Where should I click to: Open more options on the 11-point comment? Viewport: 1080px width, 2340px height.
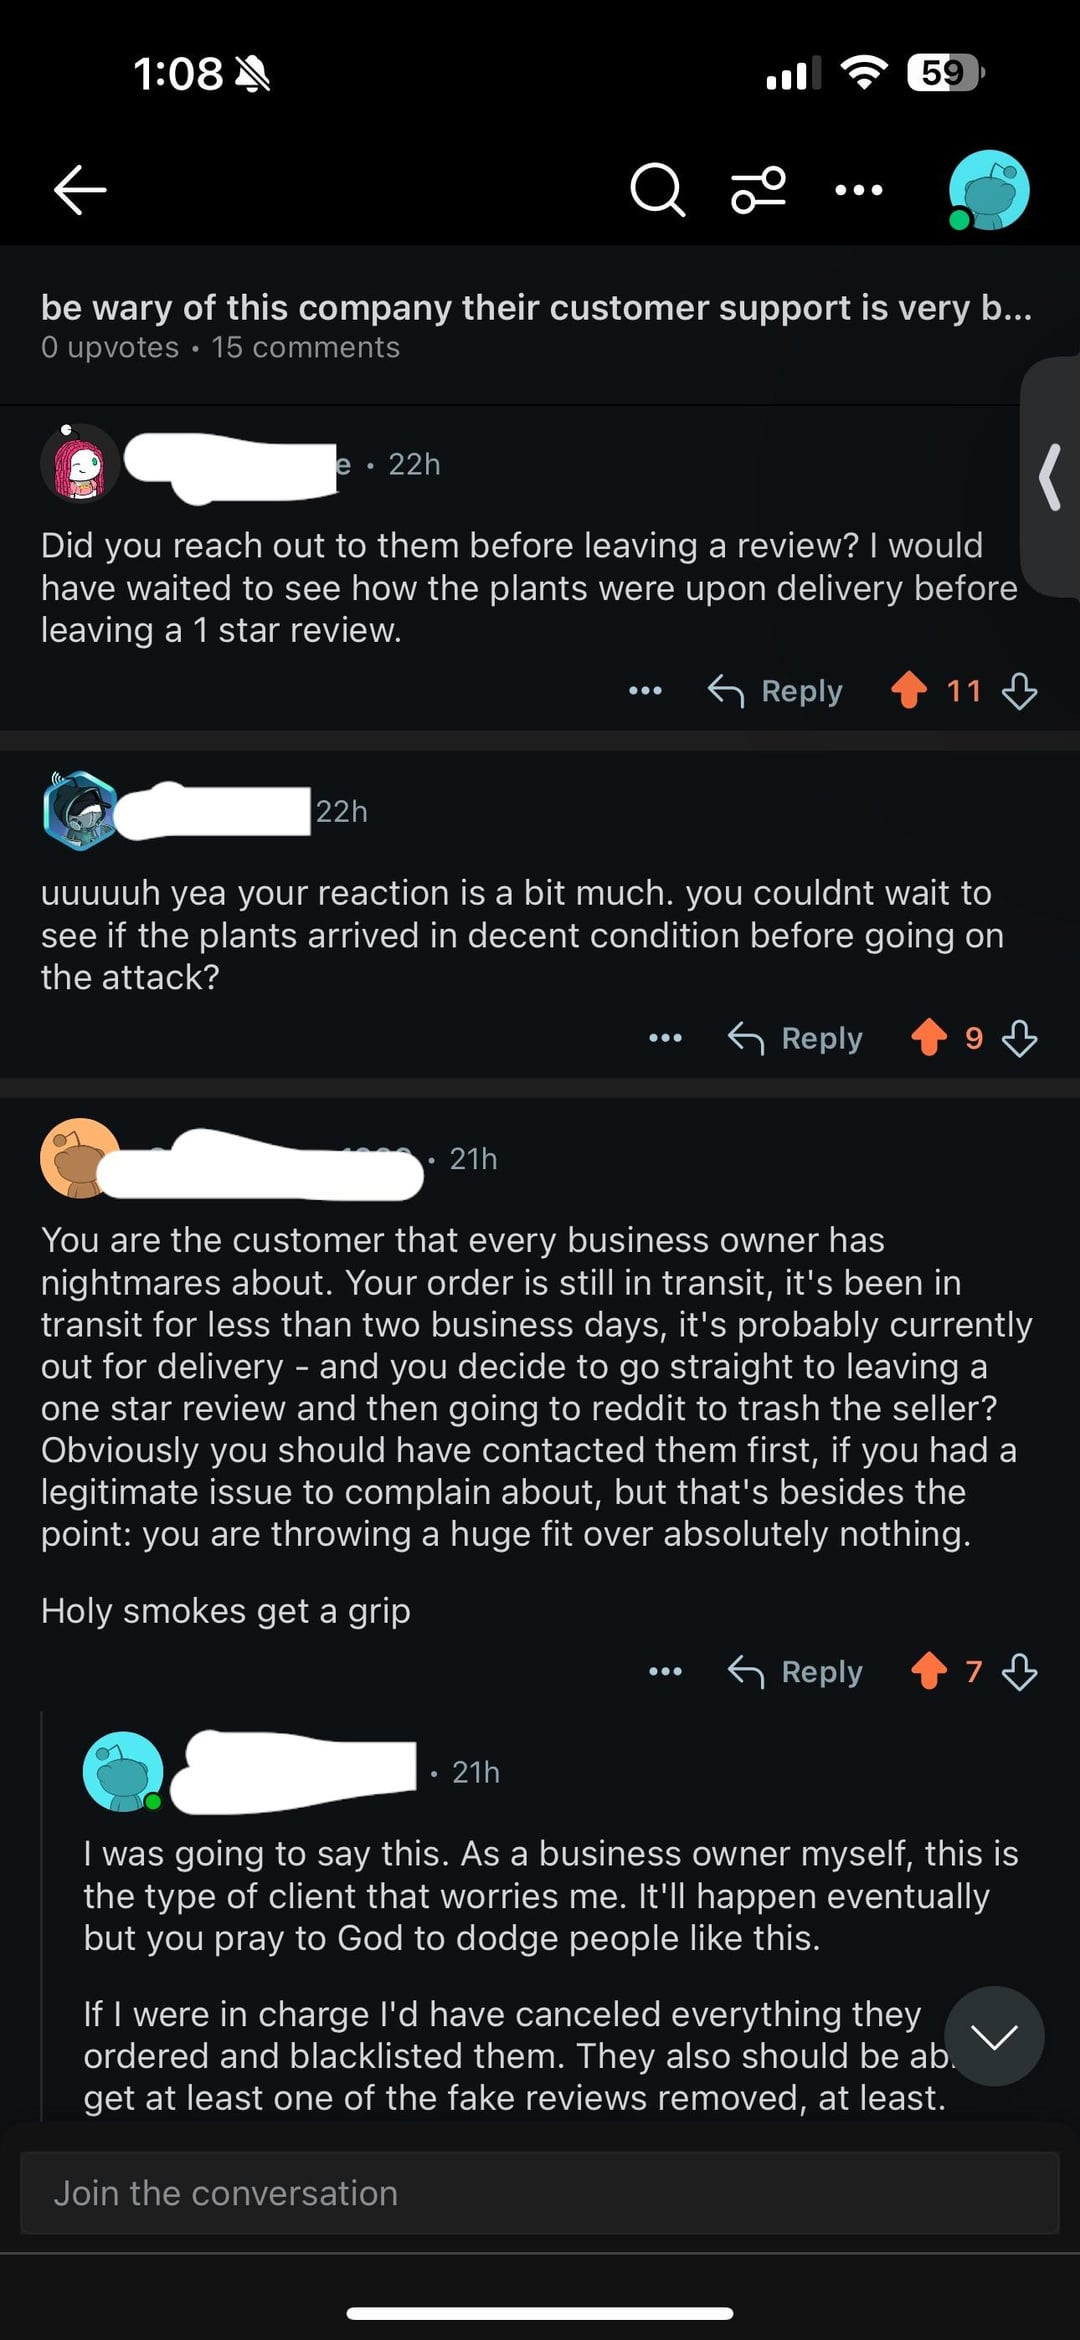point(645,690)
